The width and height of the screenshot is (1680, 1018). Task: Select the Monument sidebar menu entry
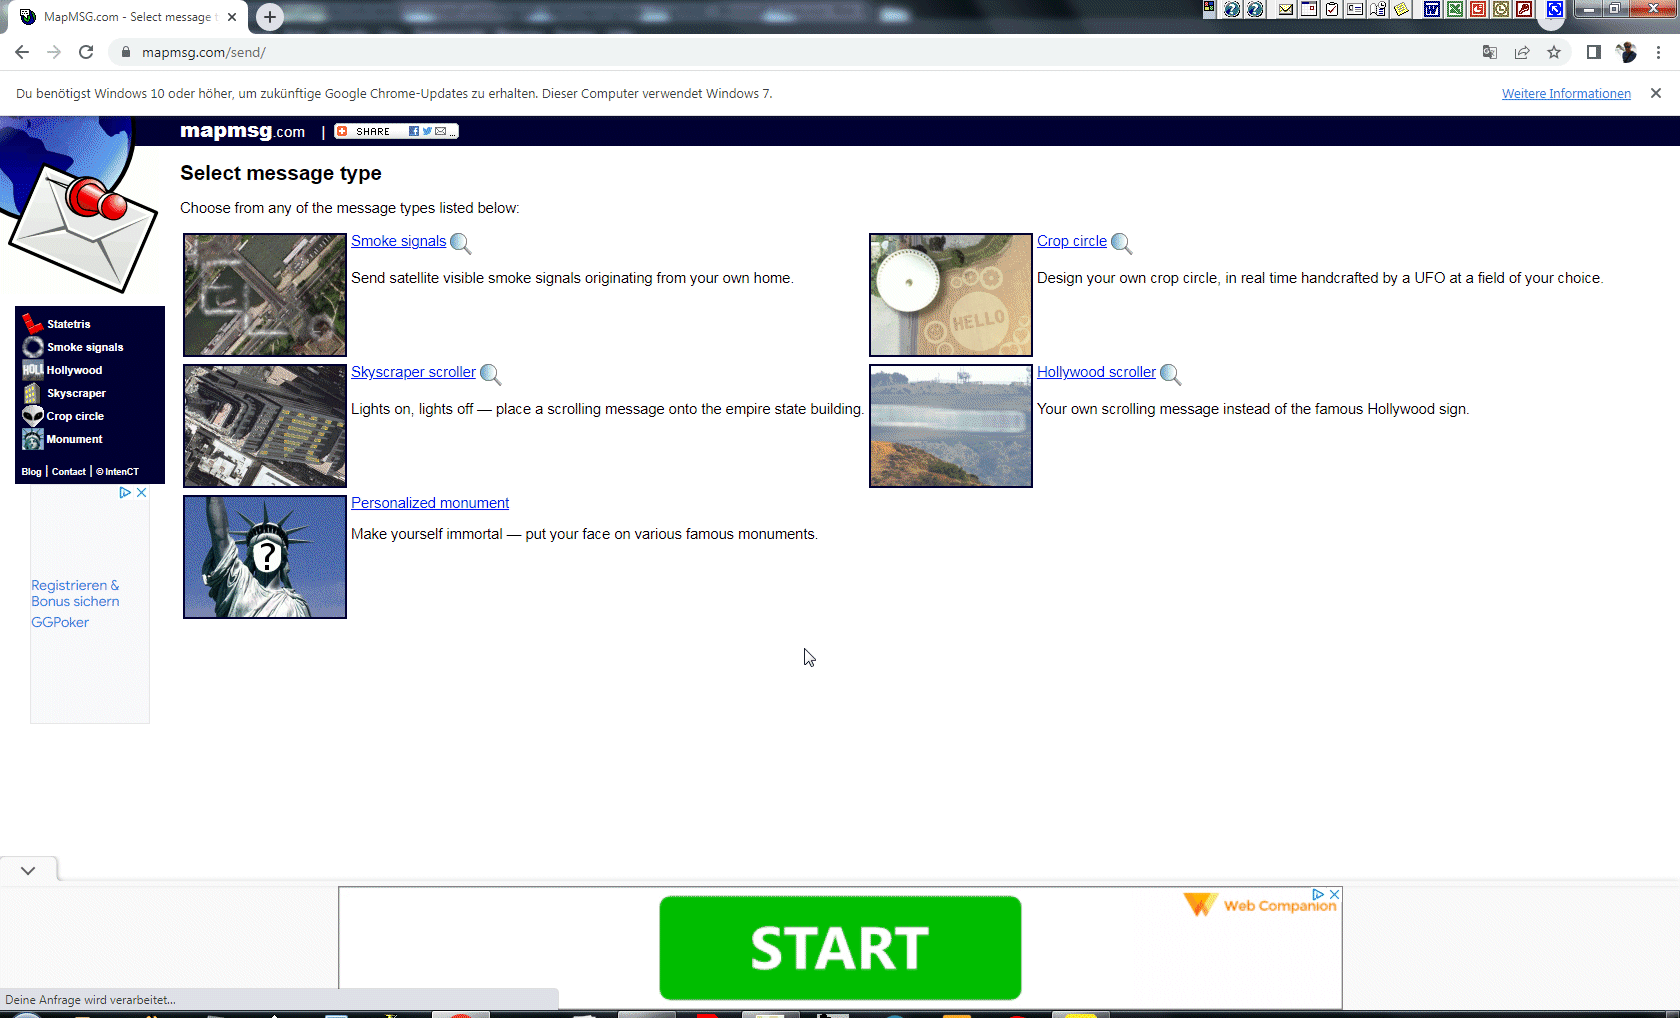tap(74, 439)
